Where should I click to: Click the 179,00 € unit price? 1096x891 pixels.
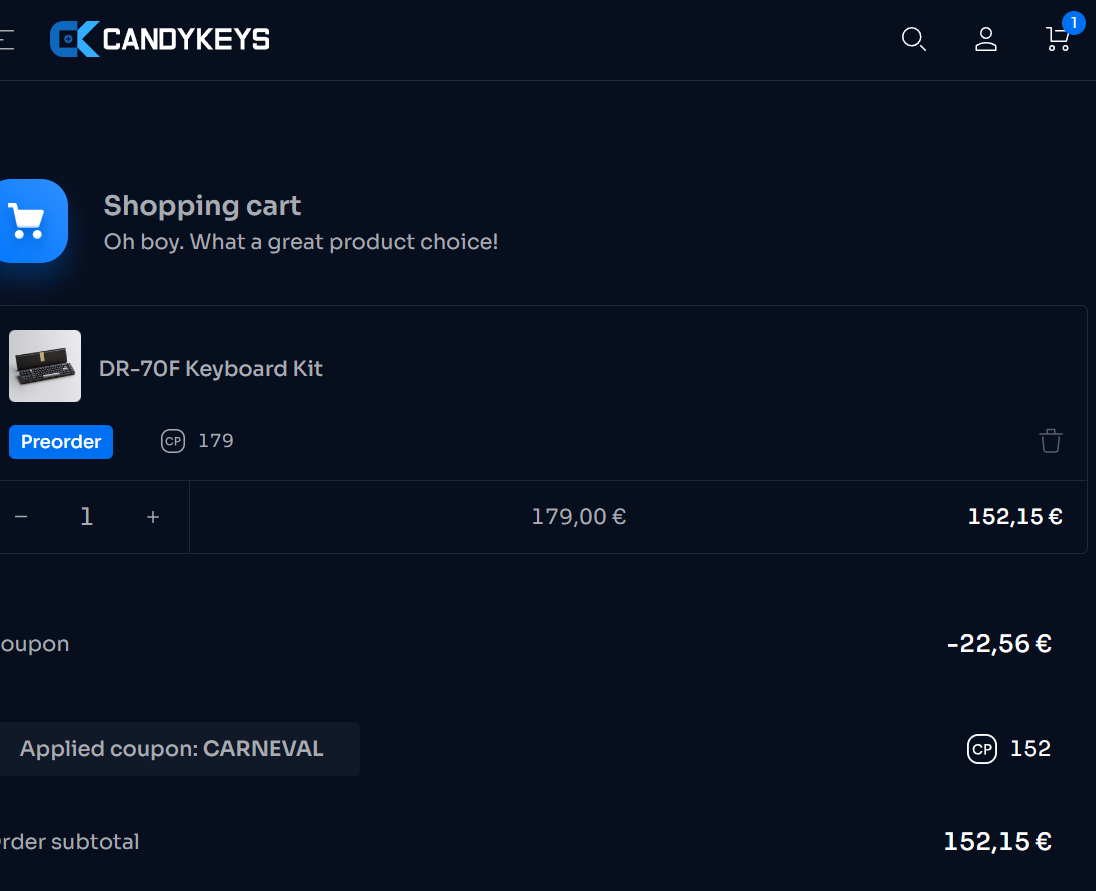pyautogui.click(x=578, y=517)
